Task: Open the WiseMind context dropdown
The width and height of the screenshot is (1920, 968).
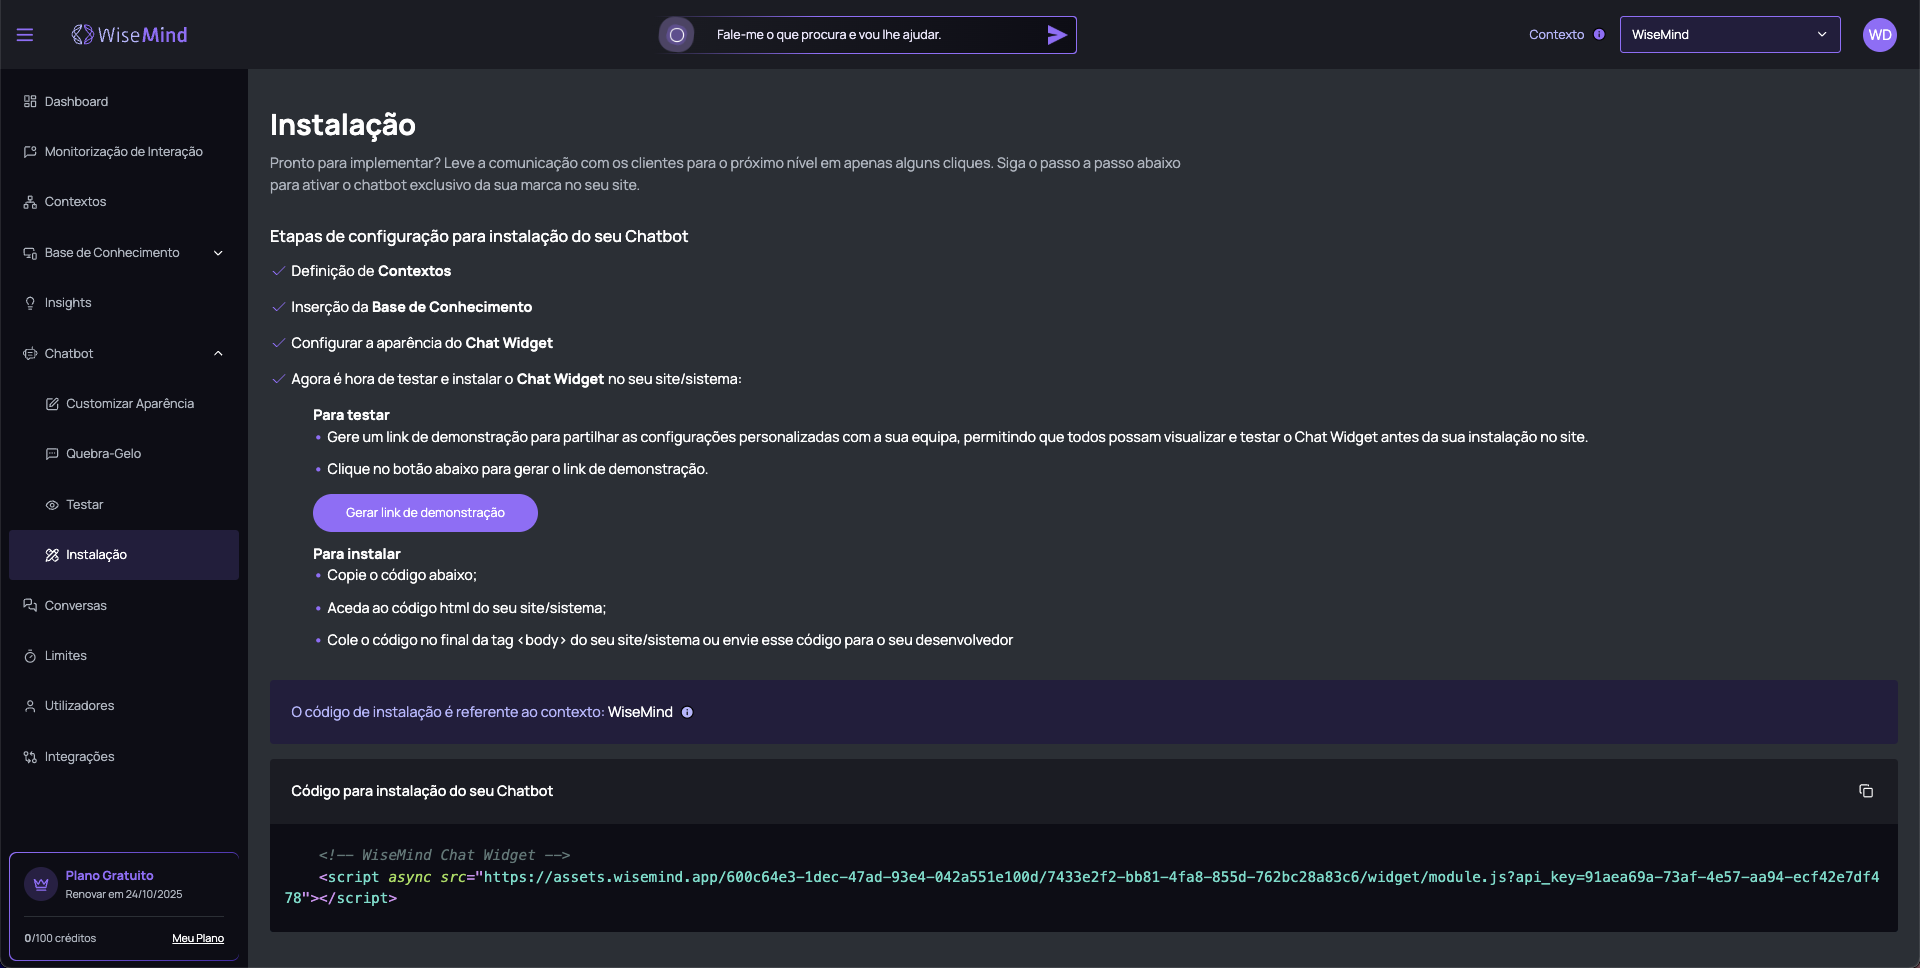Action: [x=1729, y=35]
